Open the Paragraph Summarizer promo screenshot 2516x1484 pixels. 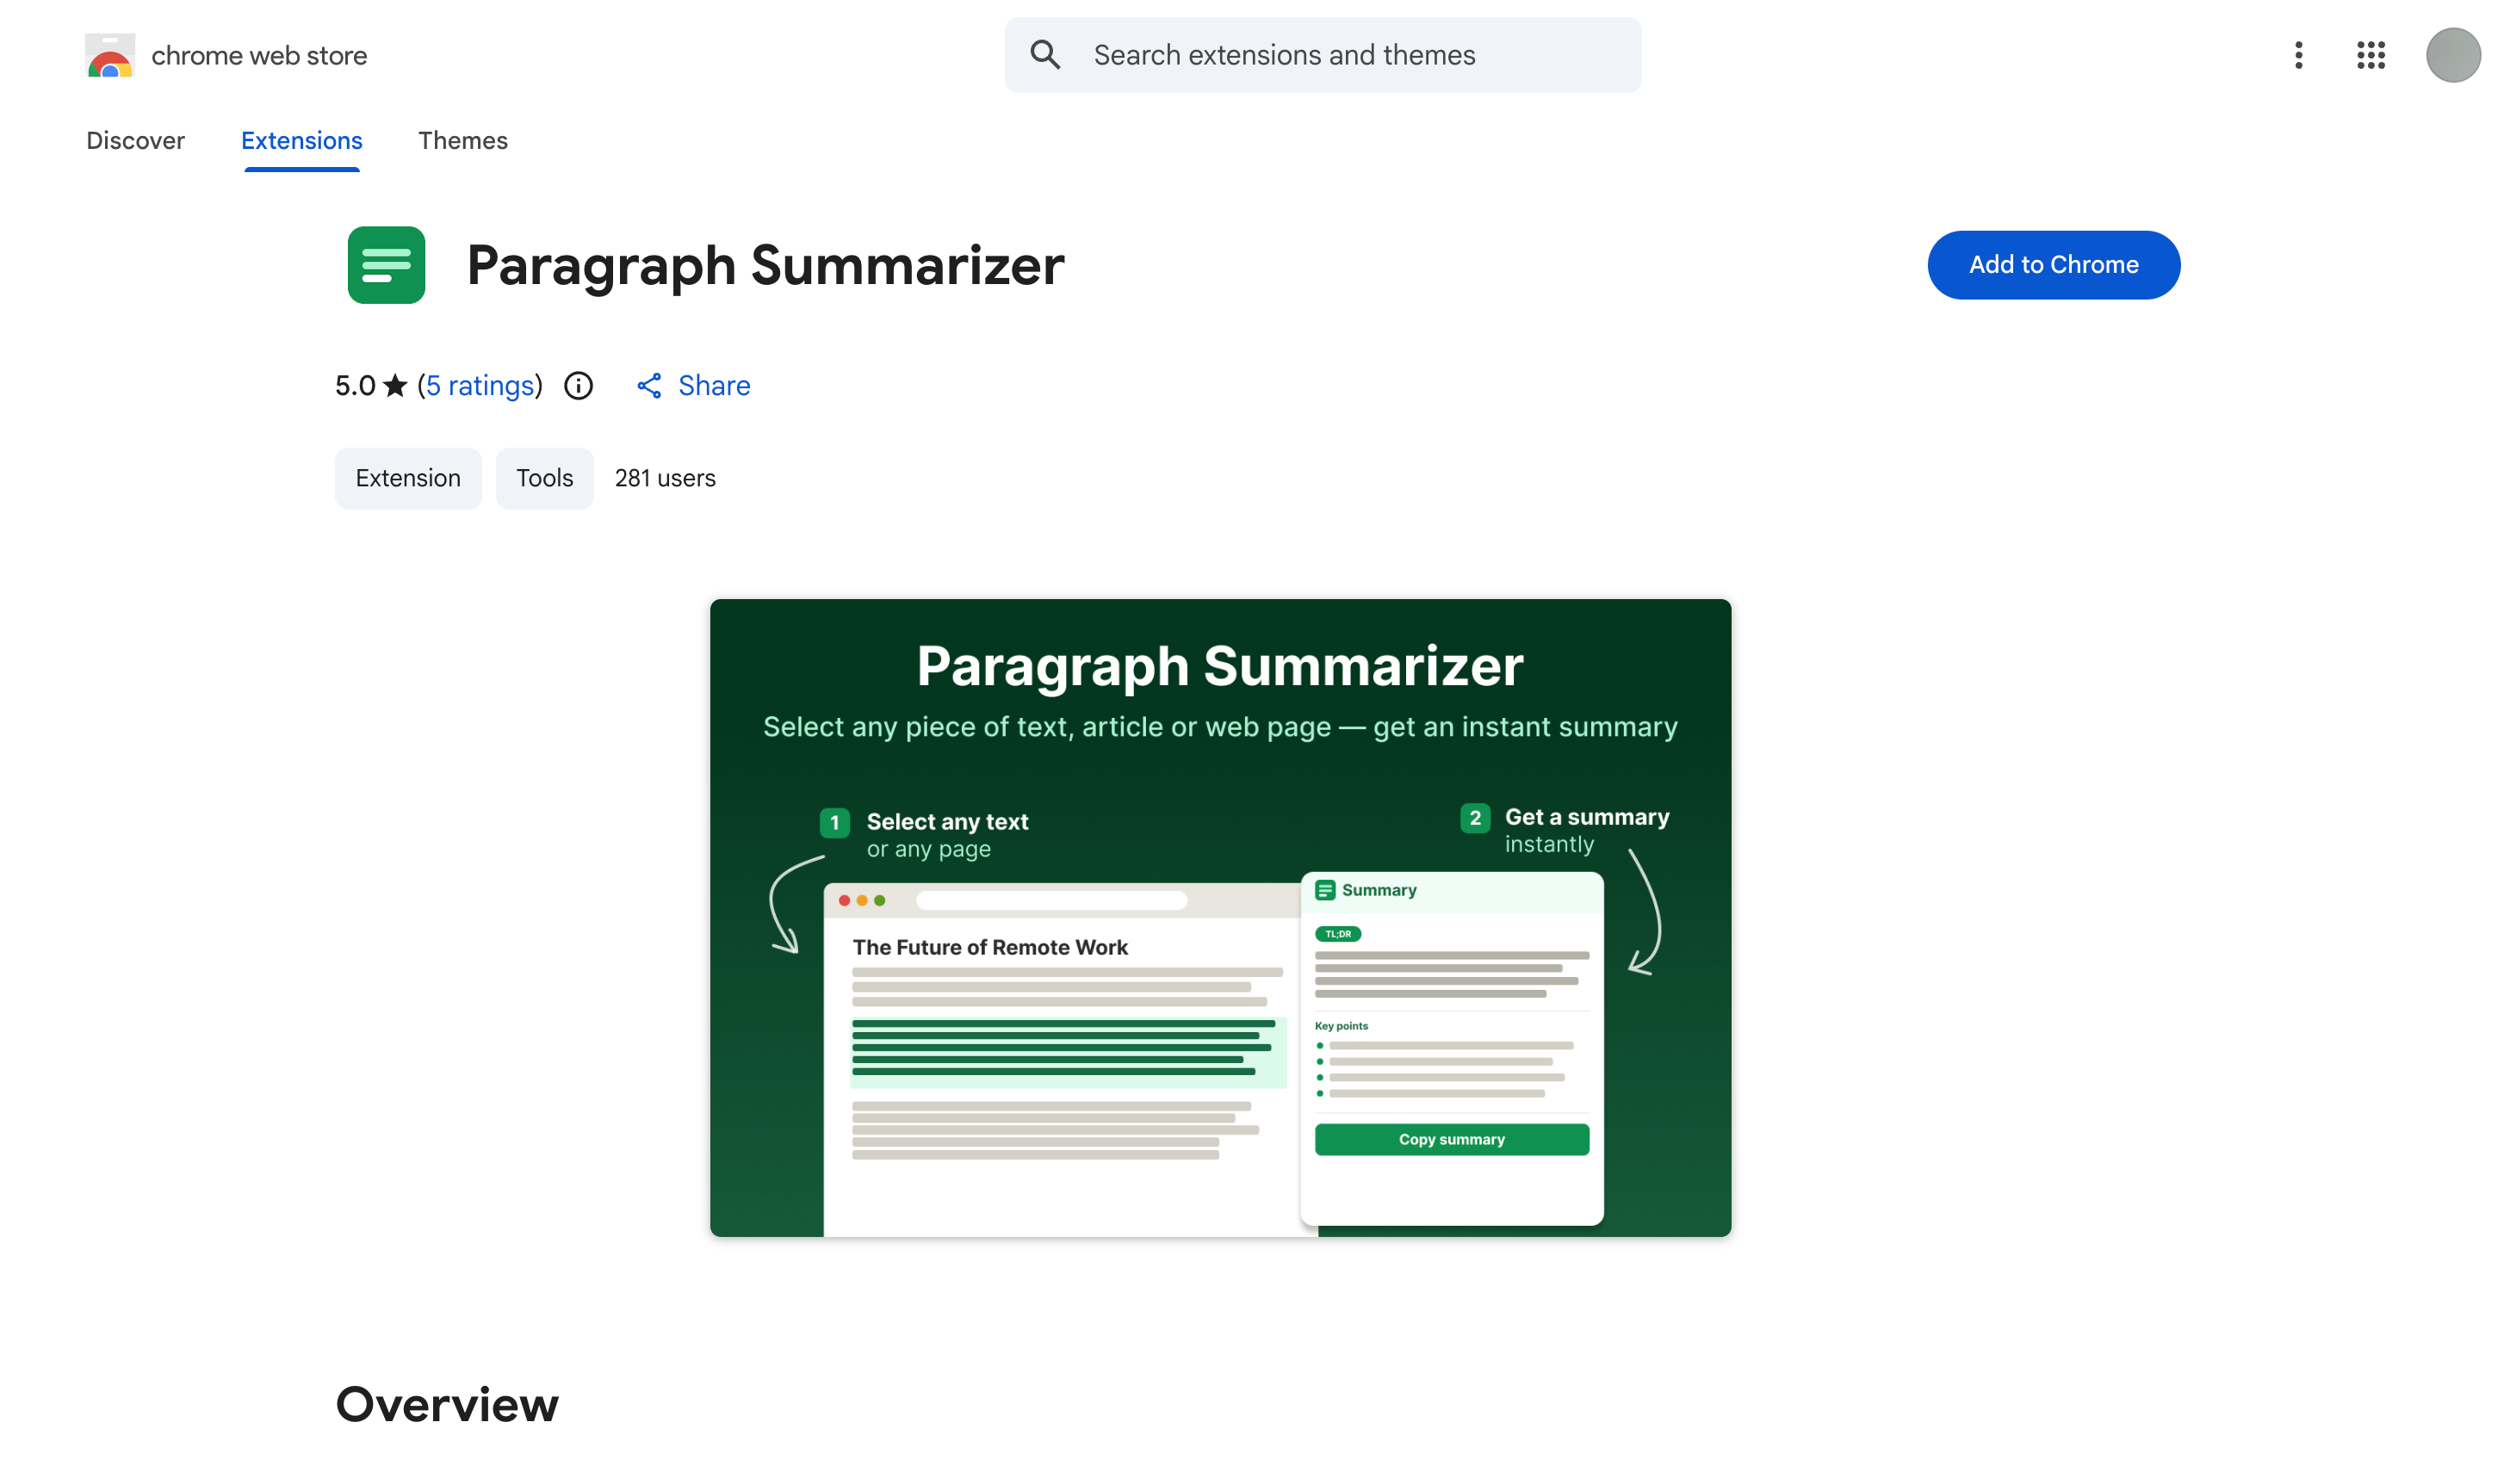(x=1220, y=918)
